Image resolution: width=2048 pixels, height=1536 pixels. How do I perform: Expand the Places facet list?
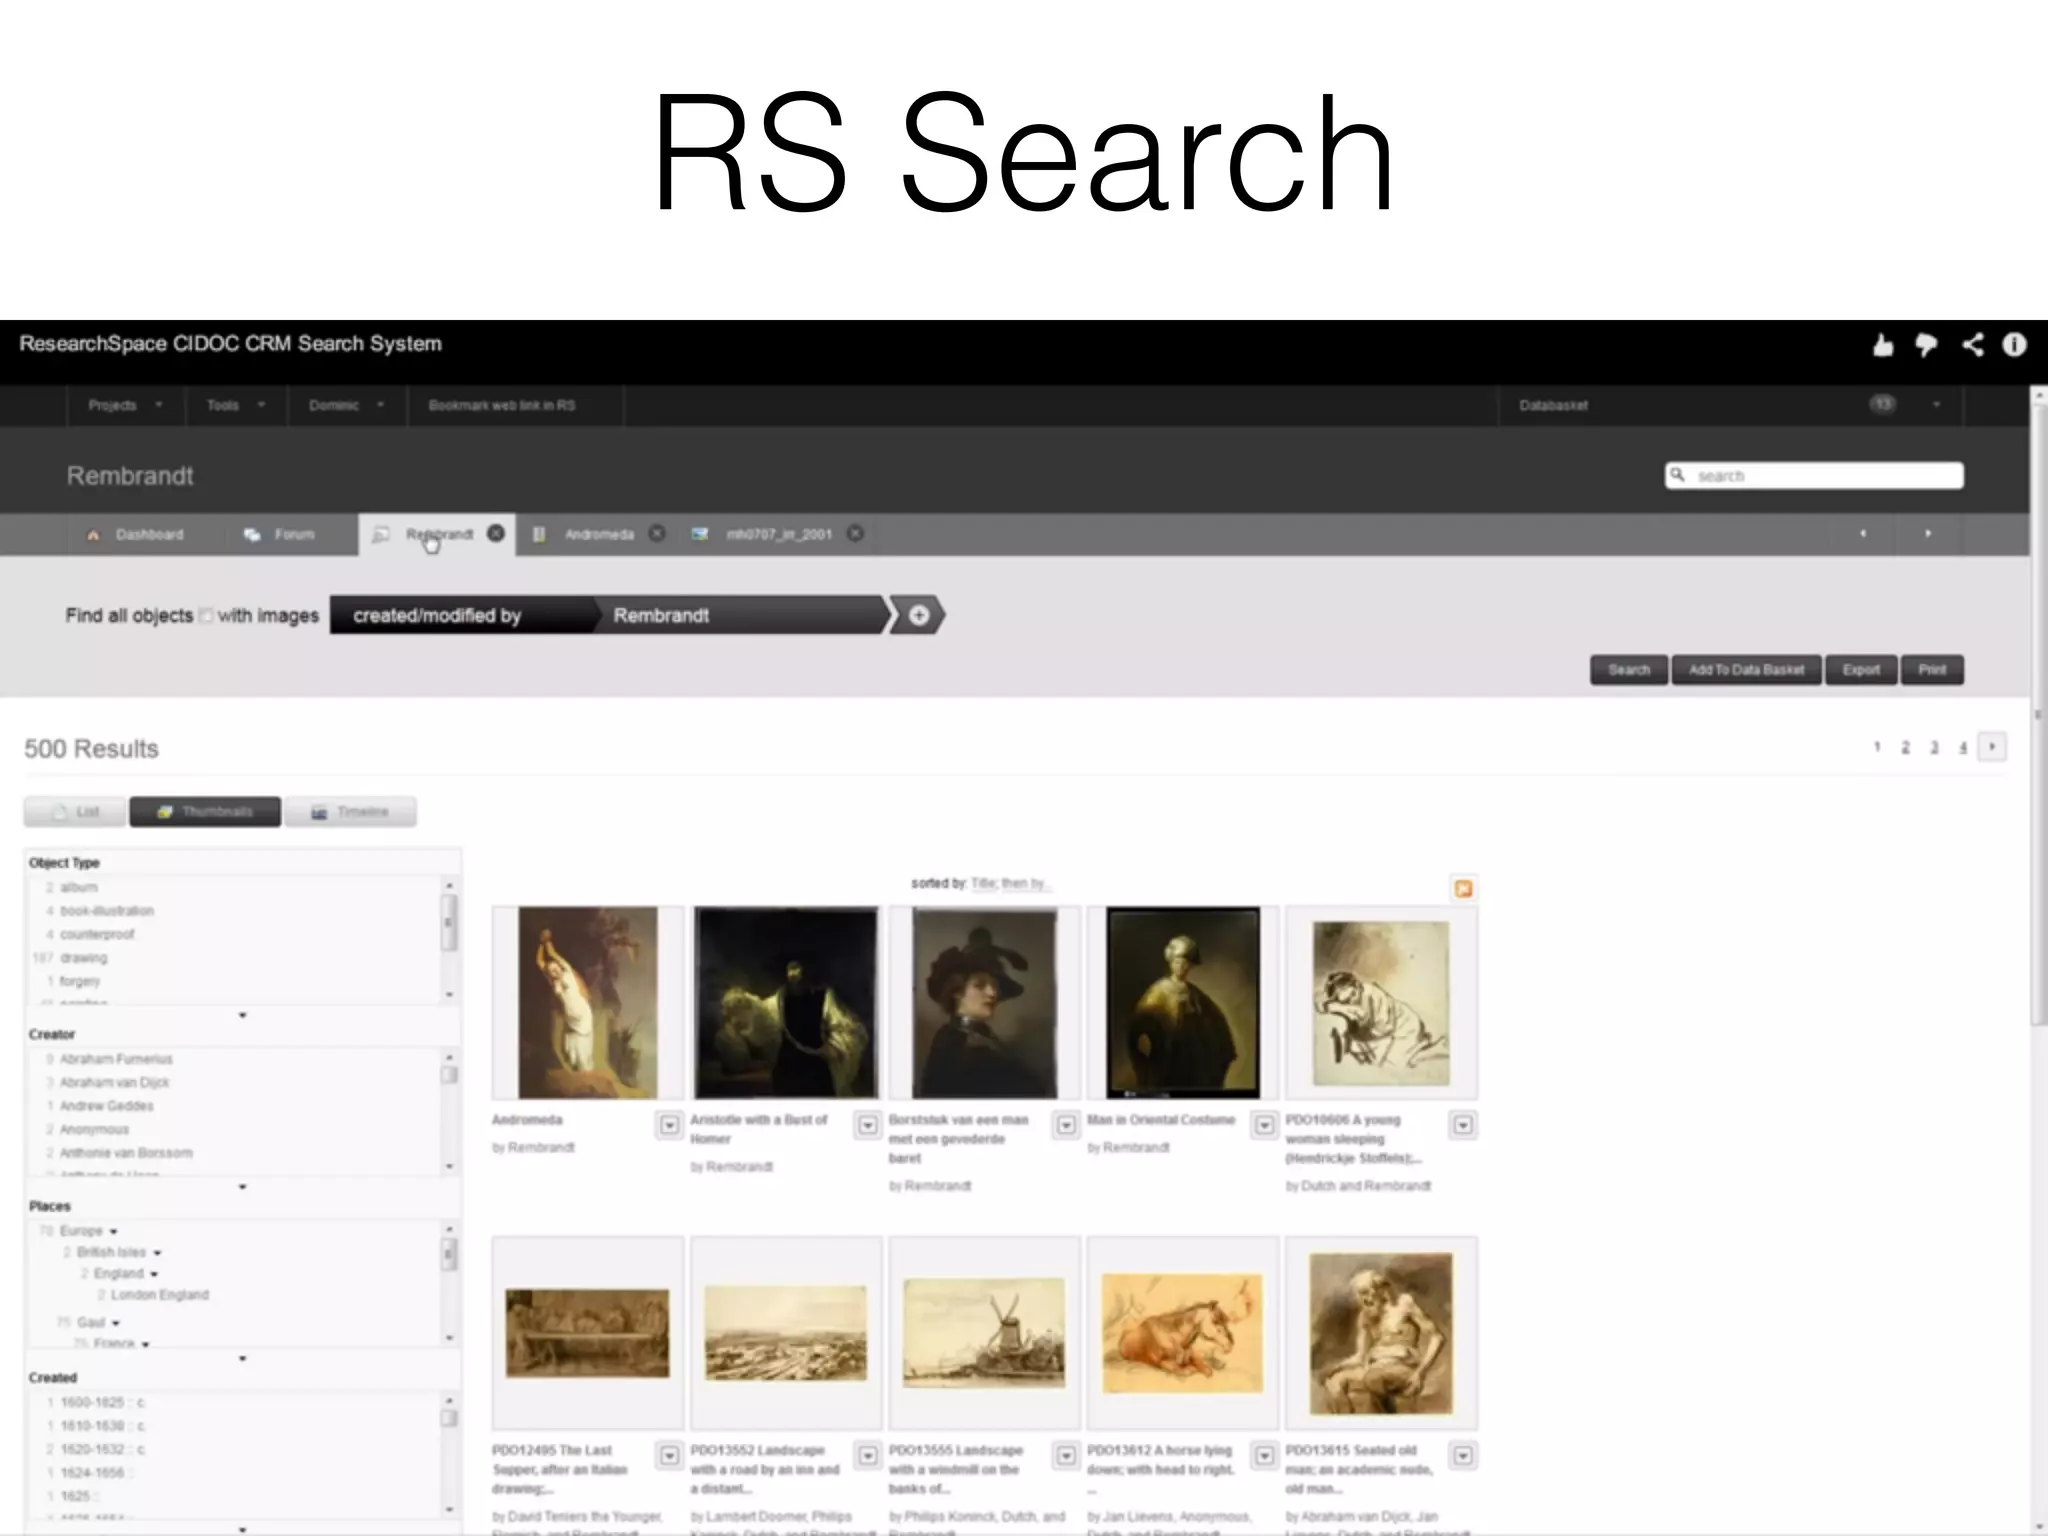242,1358
